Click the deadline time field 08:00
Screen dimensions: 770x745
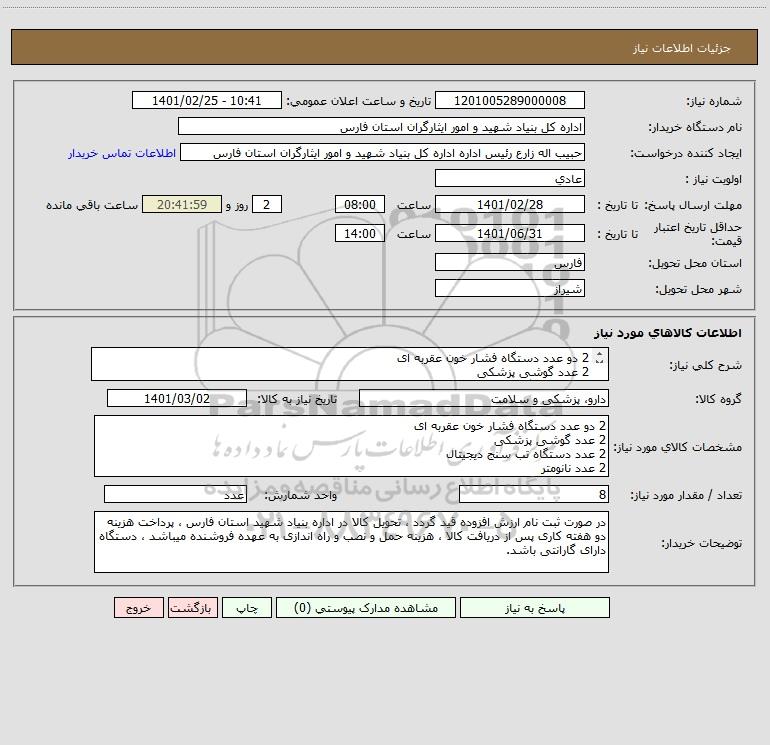tap(359, 204)
